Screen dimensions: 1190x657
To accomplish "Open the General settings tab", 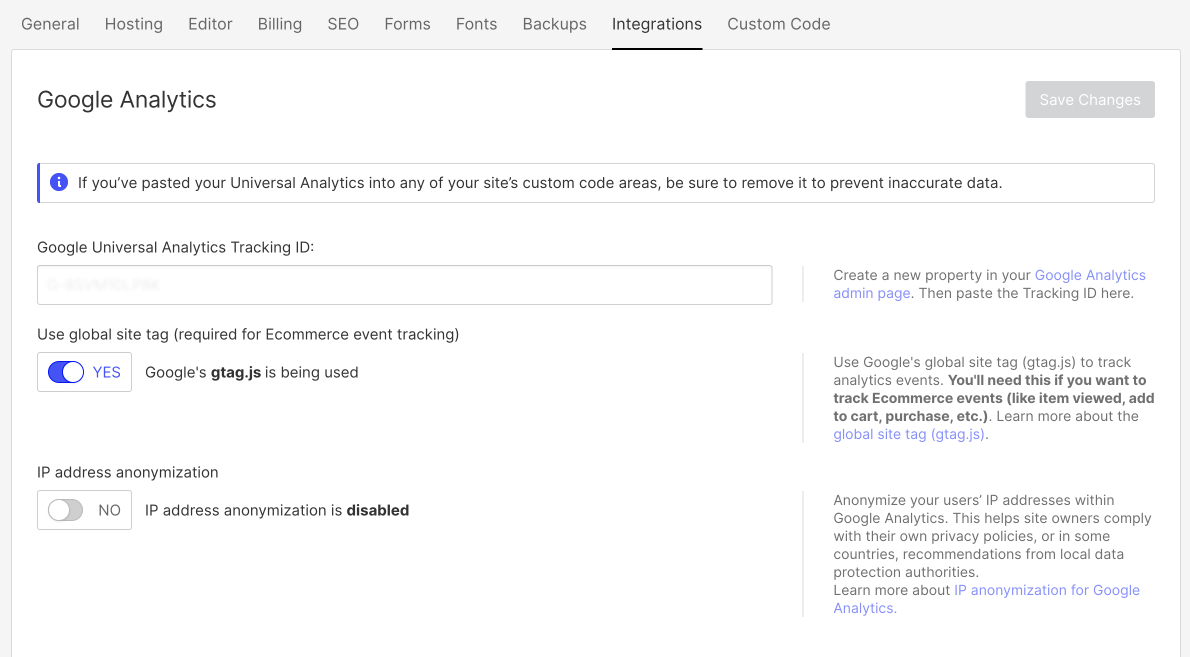I will (x=50, y=24).
